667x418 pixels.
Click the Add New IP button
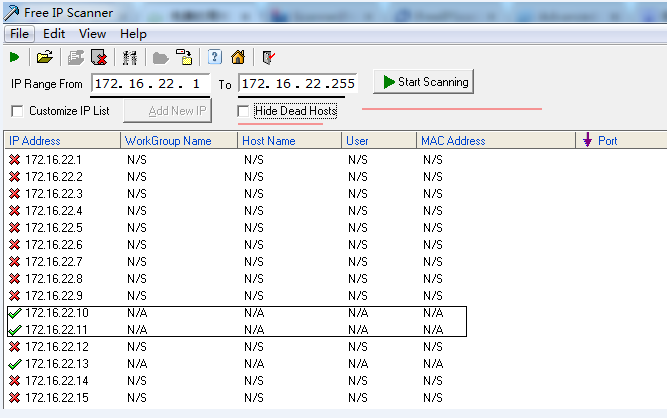coord(168,111)
